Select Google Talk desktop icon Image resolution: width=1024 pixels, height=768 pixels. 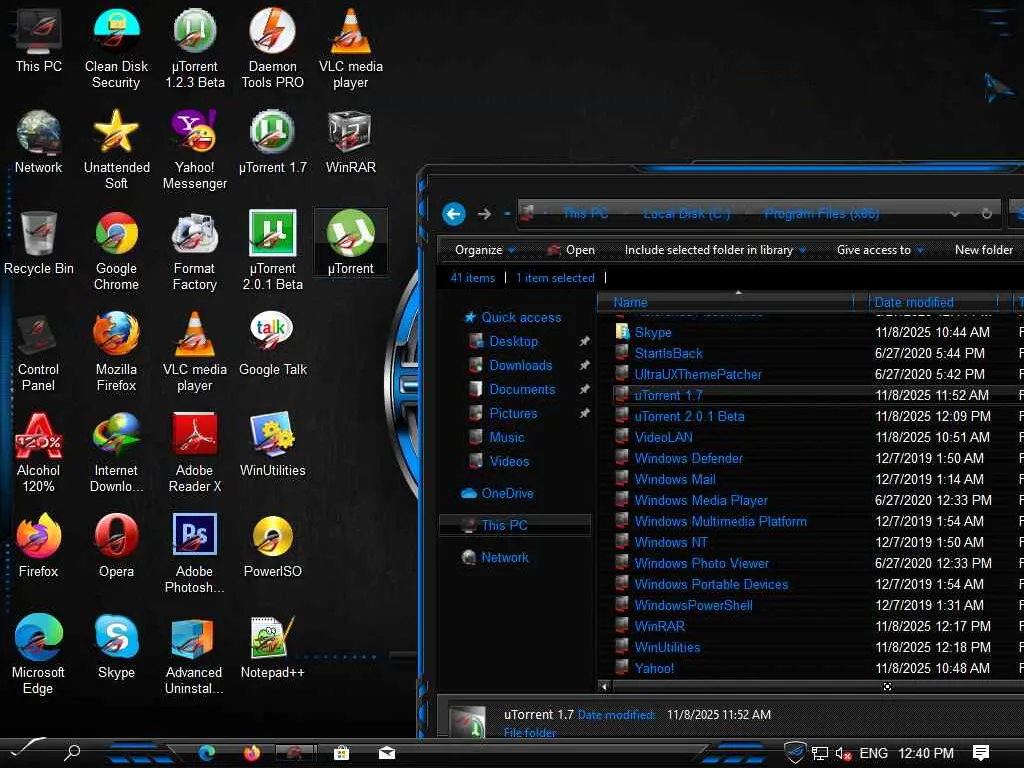[x=272, y=344]
